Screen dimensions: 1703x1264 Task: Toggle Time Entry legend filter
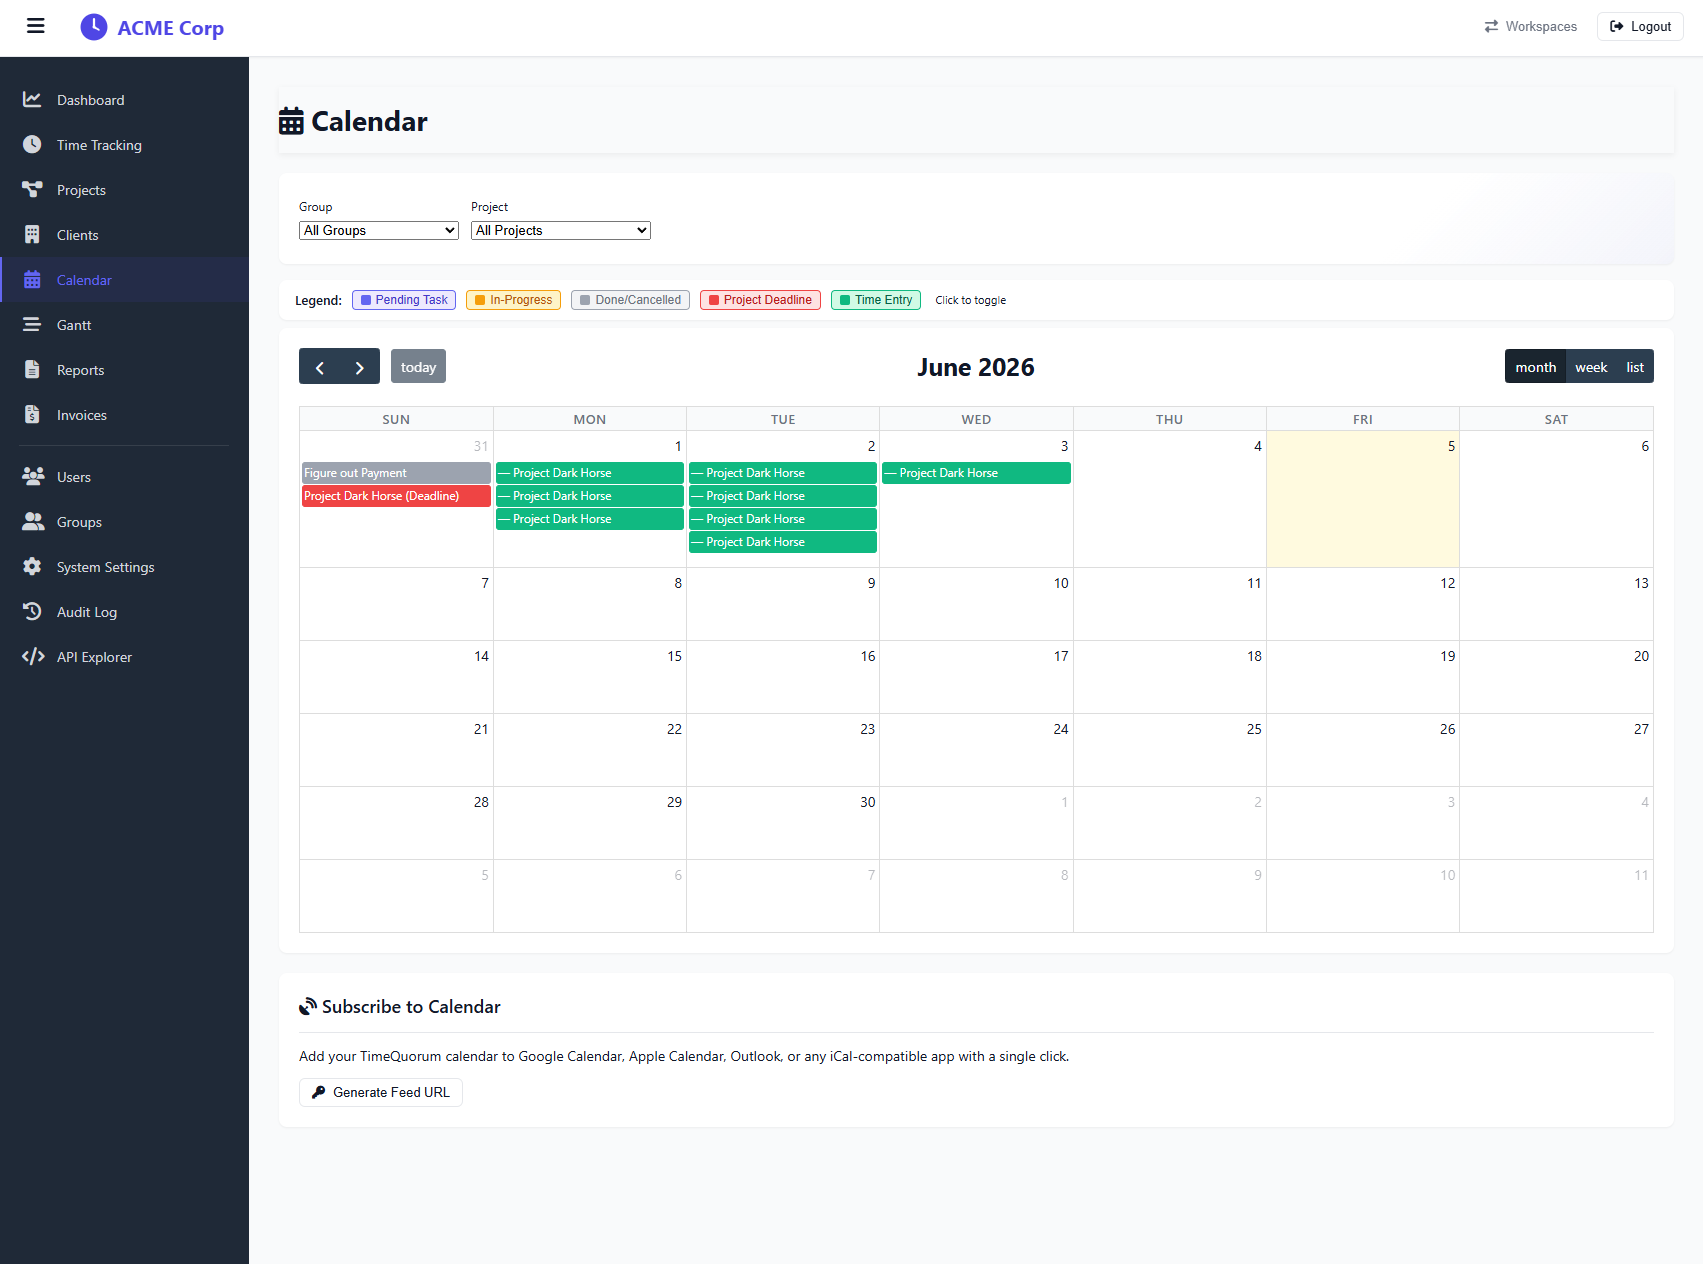coord(876,300)
